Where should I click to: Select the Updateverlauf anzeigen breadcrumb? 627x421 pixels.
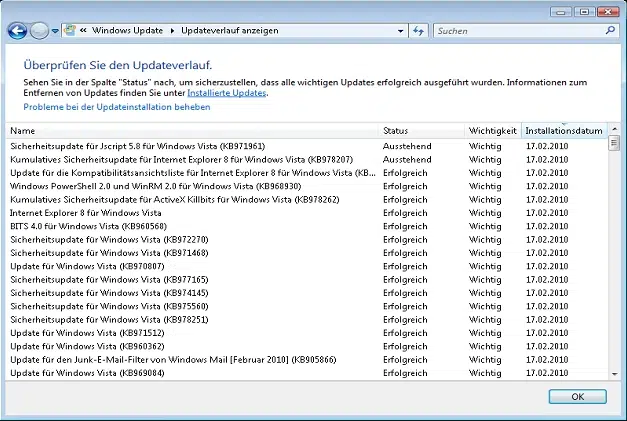[230, 30]
